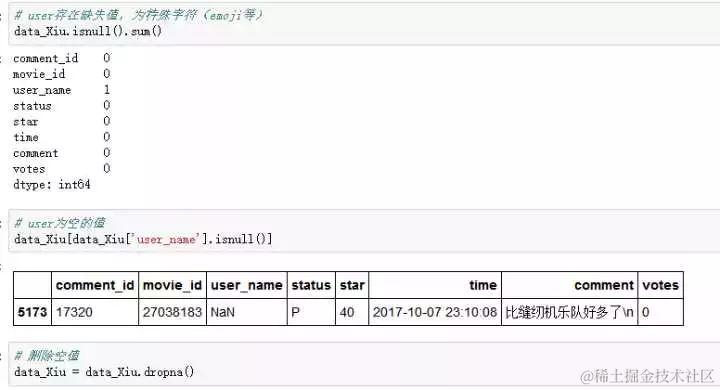The width and height of the screenshot is (720, 390).
Task: Click row index 5173 in table
Action: pos(32,312)
